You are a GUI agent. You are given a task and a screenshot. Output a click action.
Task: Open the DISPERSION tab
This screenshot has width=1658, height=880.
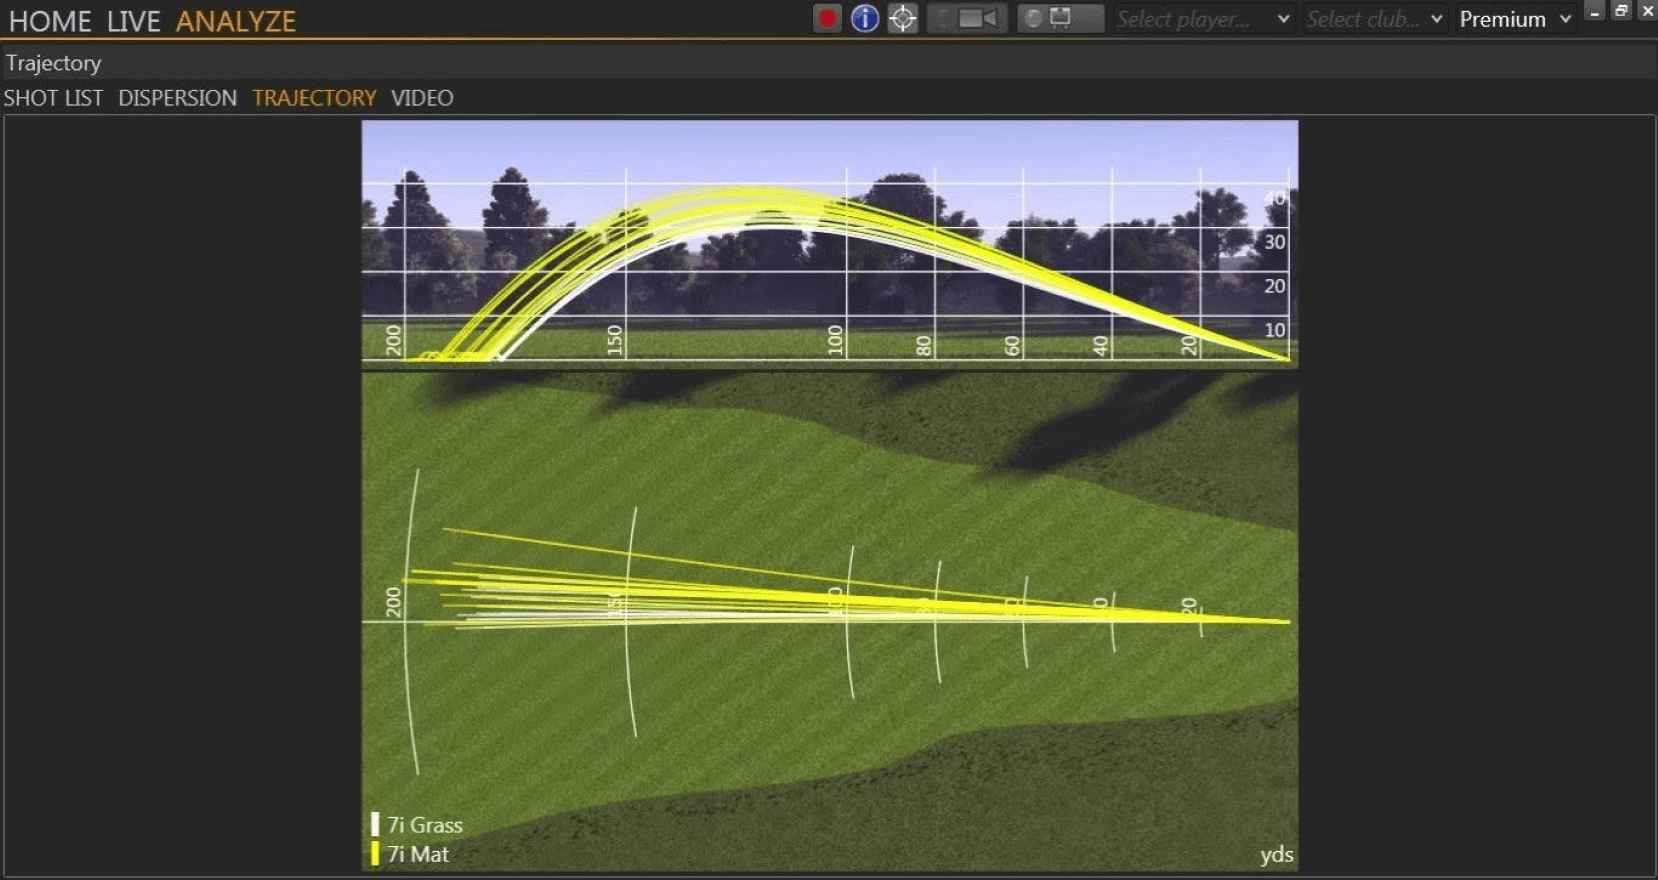[178, 98]
